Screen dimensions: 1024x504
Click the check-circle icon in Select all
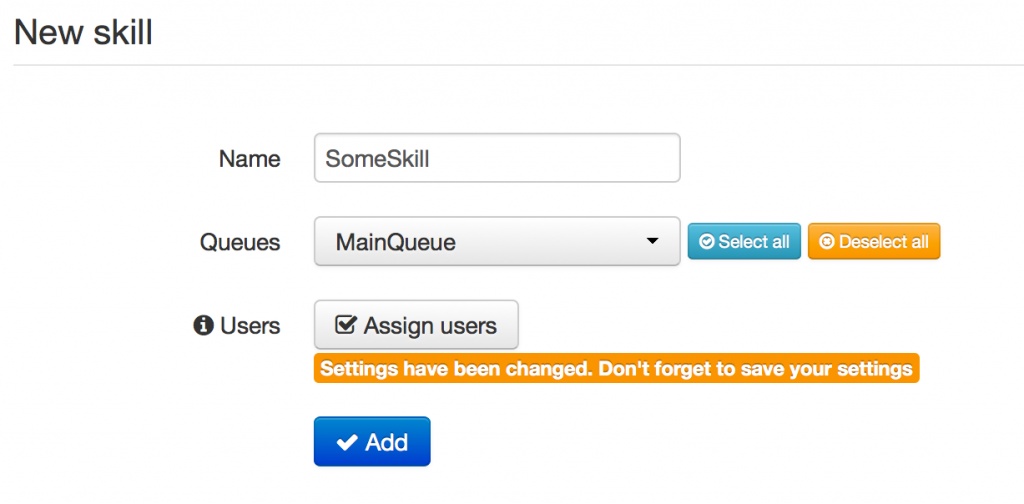(707, 242)
